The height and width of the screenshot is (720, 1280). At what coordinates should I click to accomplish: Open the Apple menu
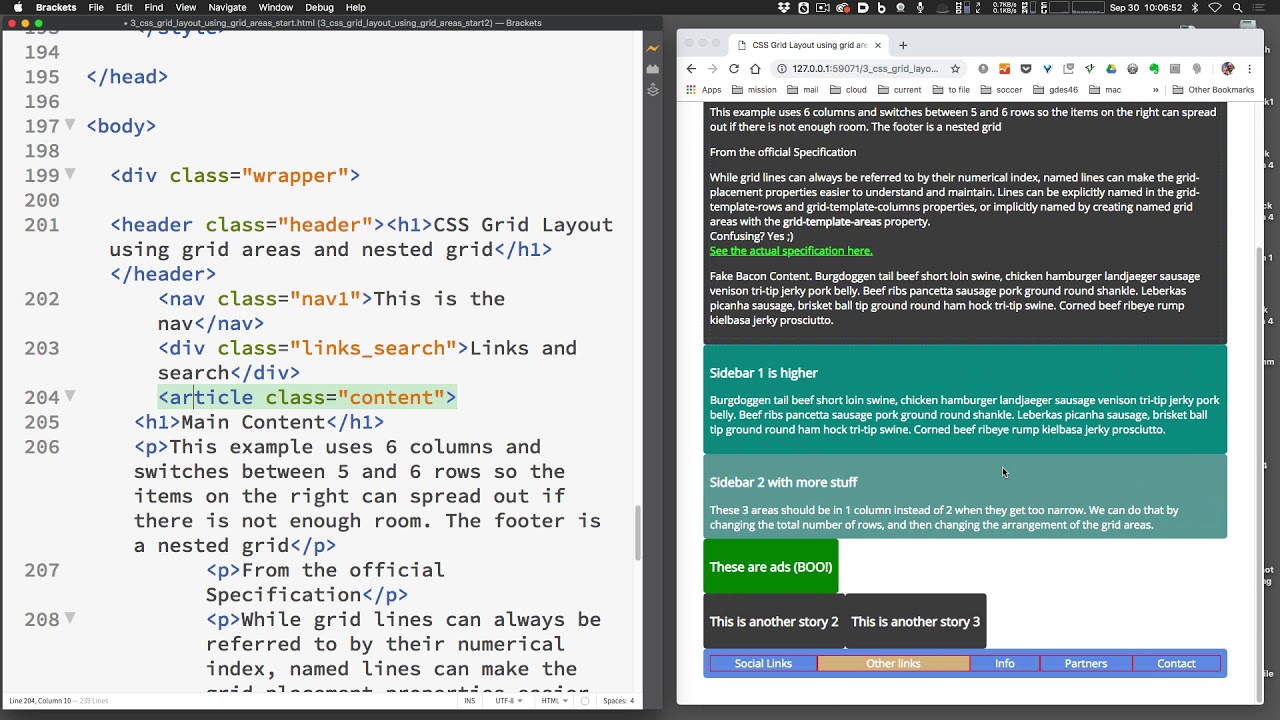click(17, 8)
